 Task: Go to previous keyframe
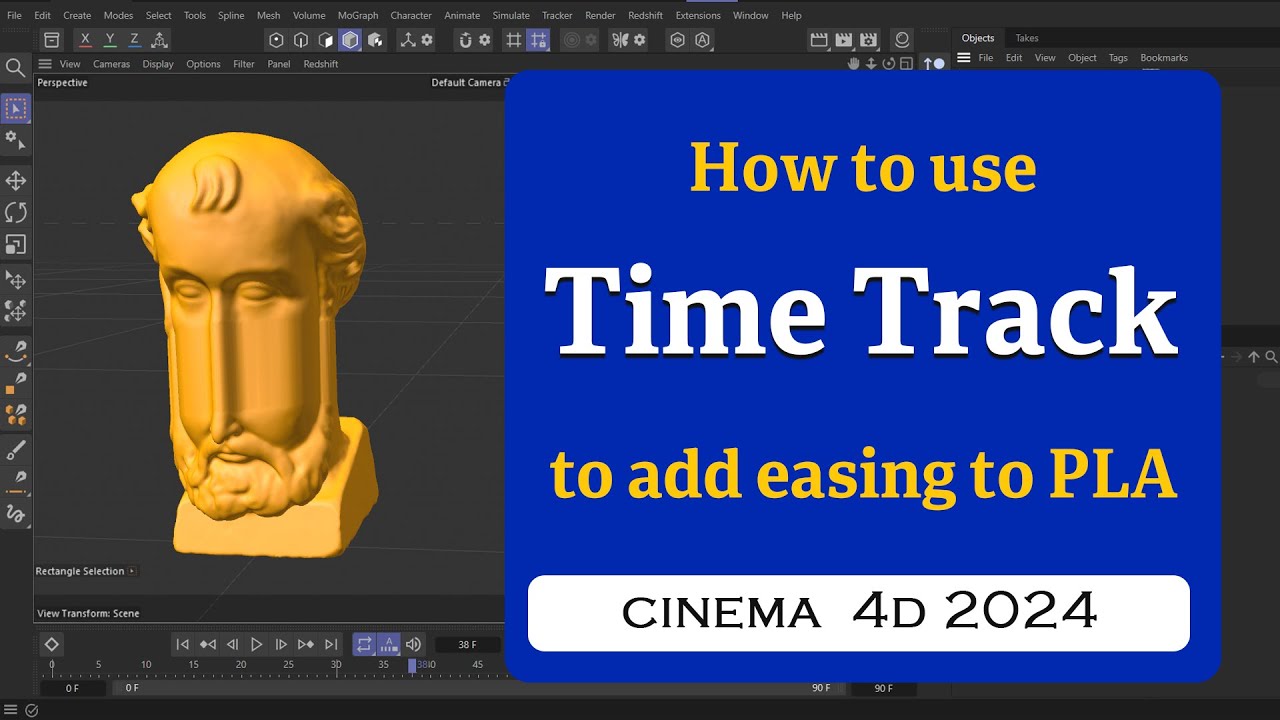pyautogui.click(x=207, y=645)
